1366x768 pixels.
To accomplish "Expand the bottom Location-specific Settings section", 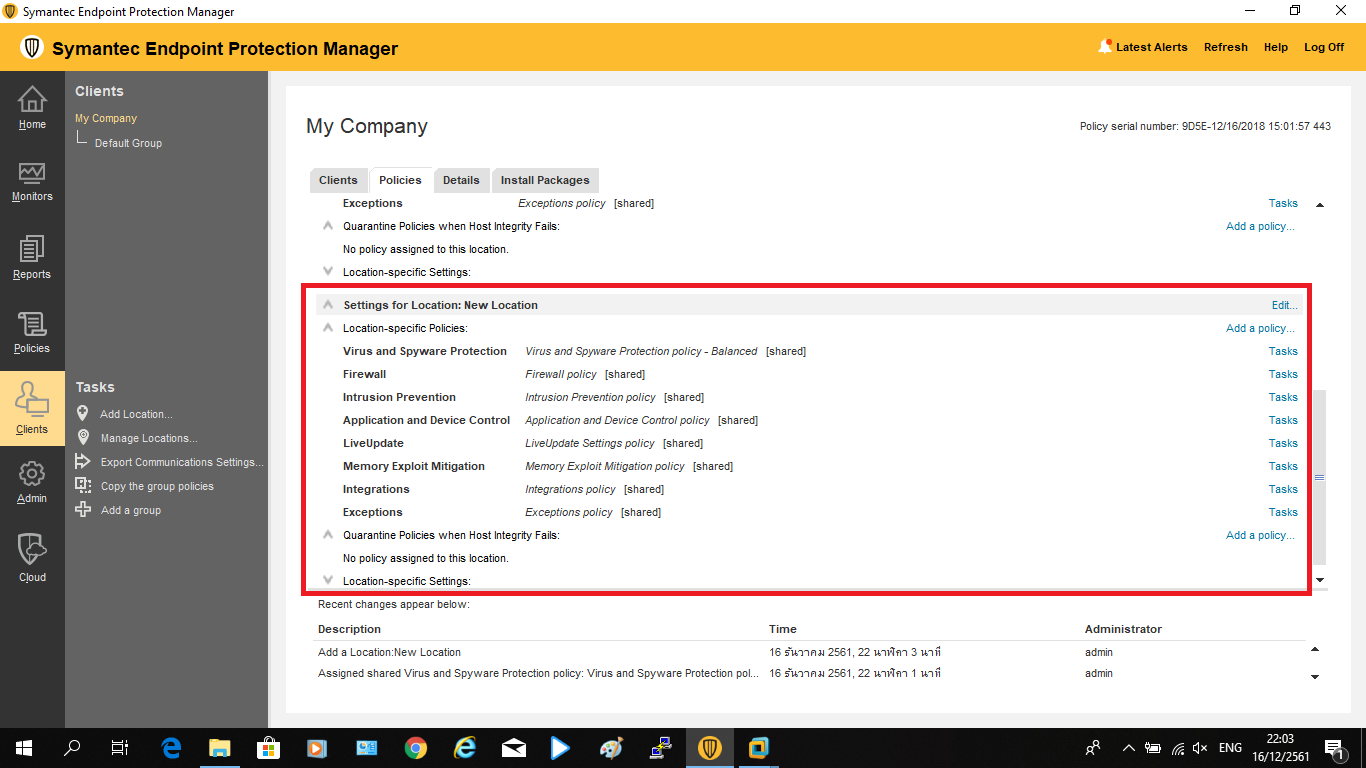I will tap(328, 581).
